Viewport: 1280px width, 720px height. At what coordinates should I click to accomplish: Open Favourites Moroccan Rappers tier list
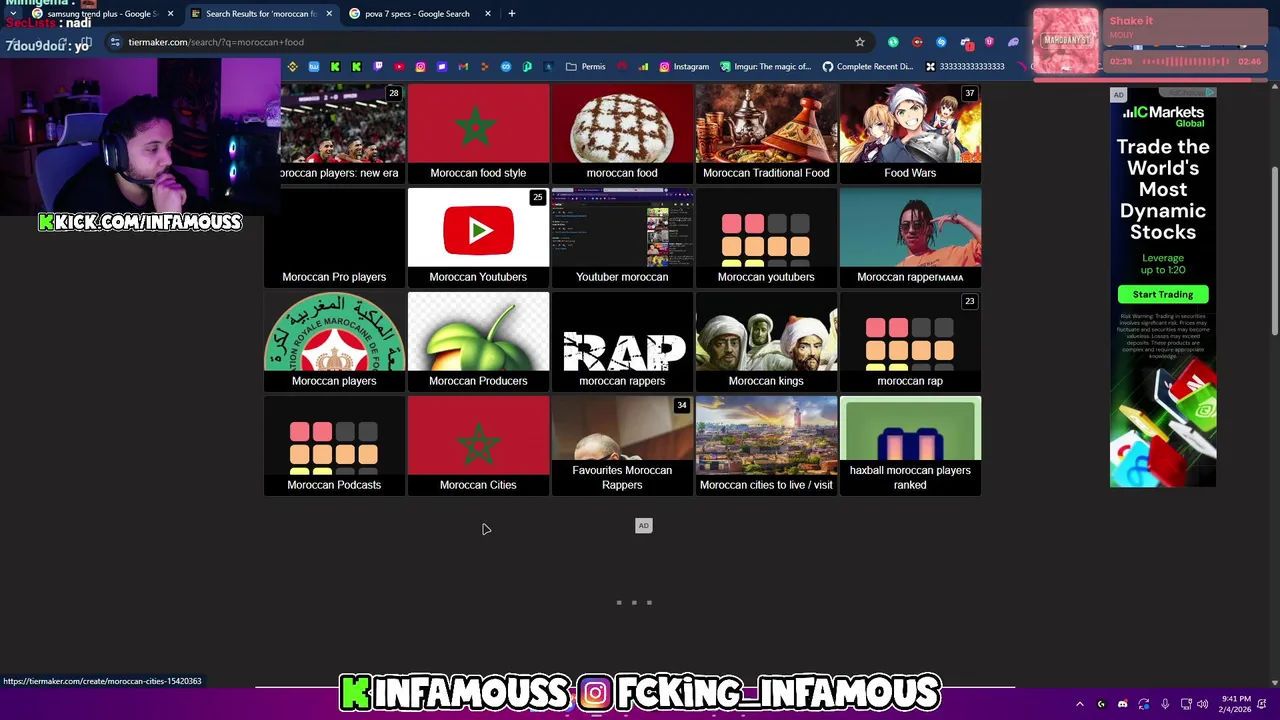pos(622,445)
